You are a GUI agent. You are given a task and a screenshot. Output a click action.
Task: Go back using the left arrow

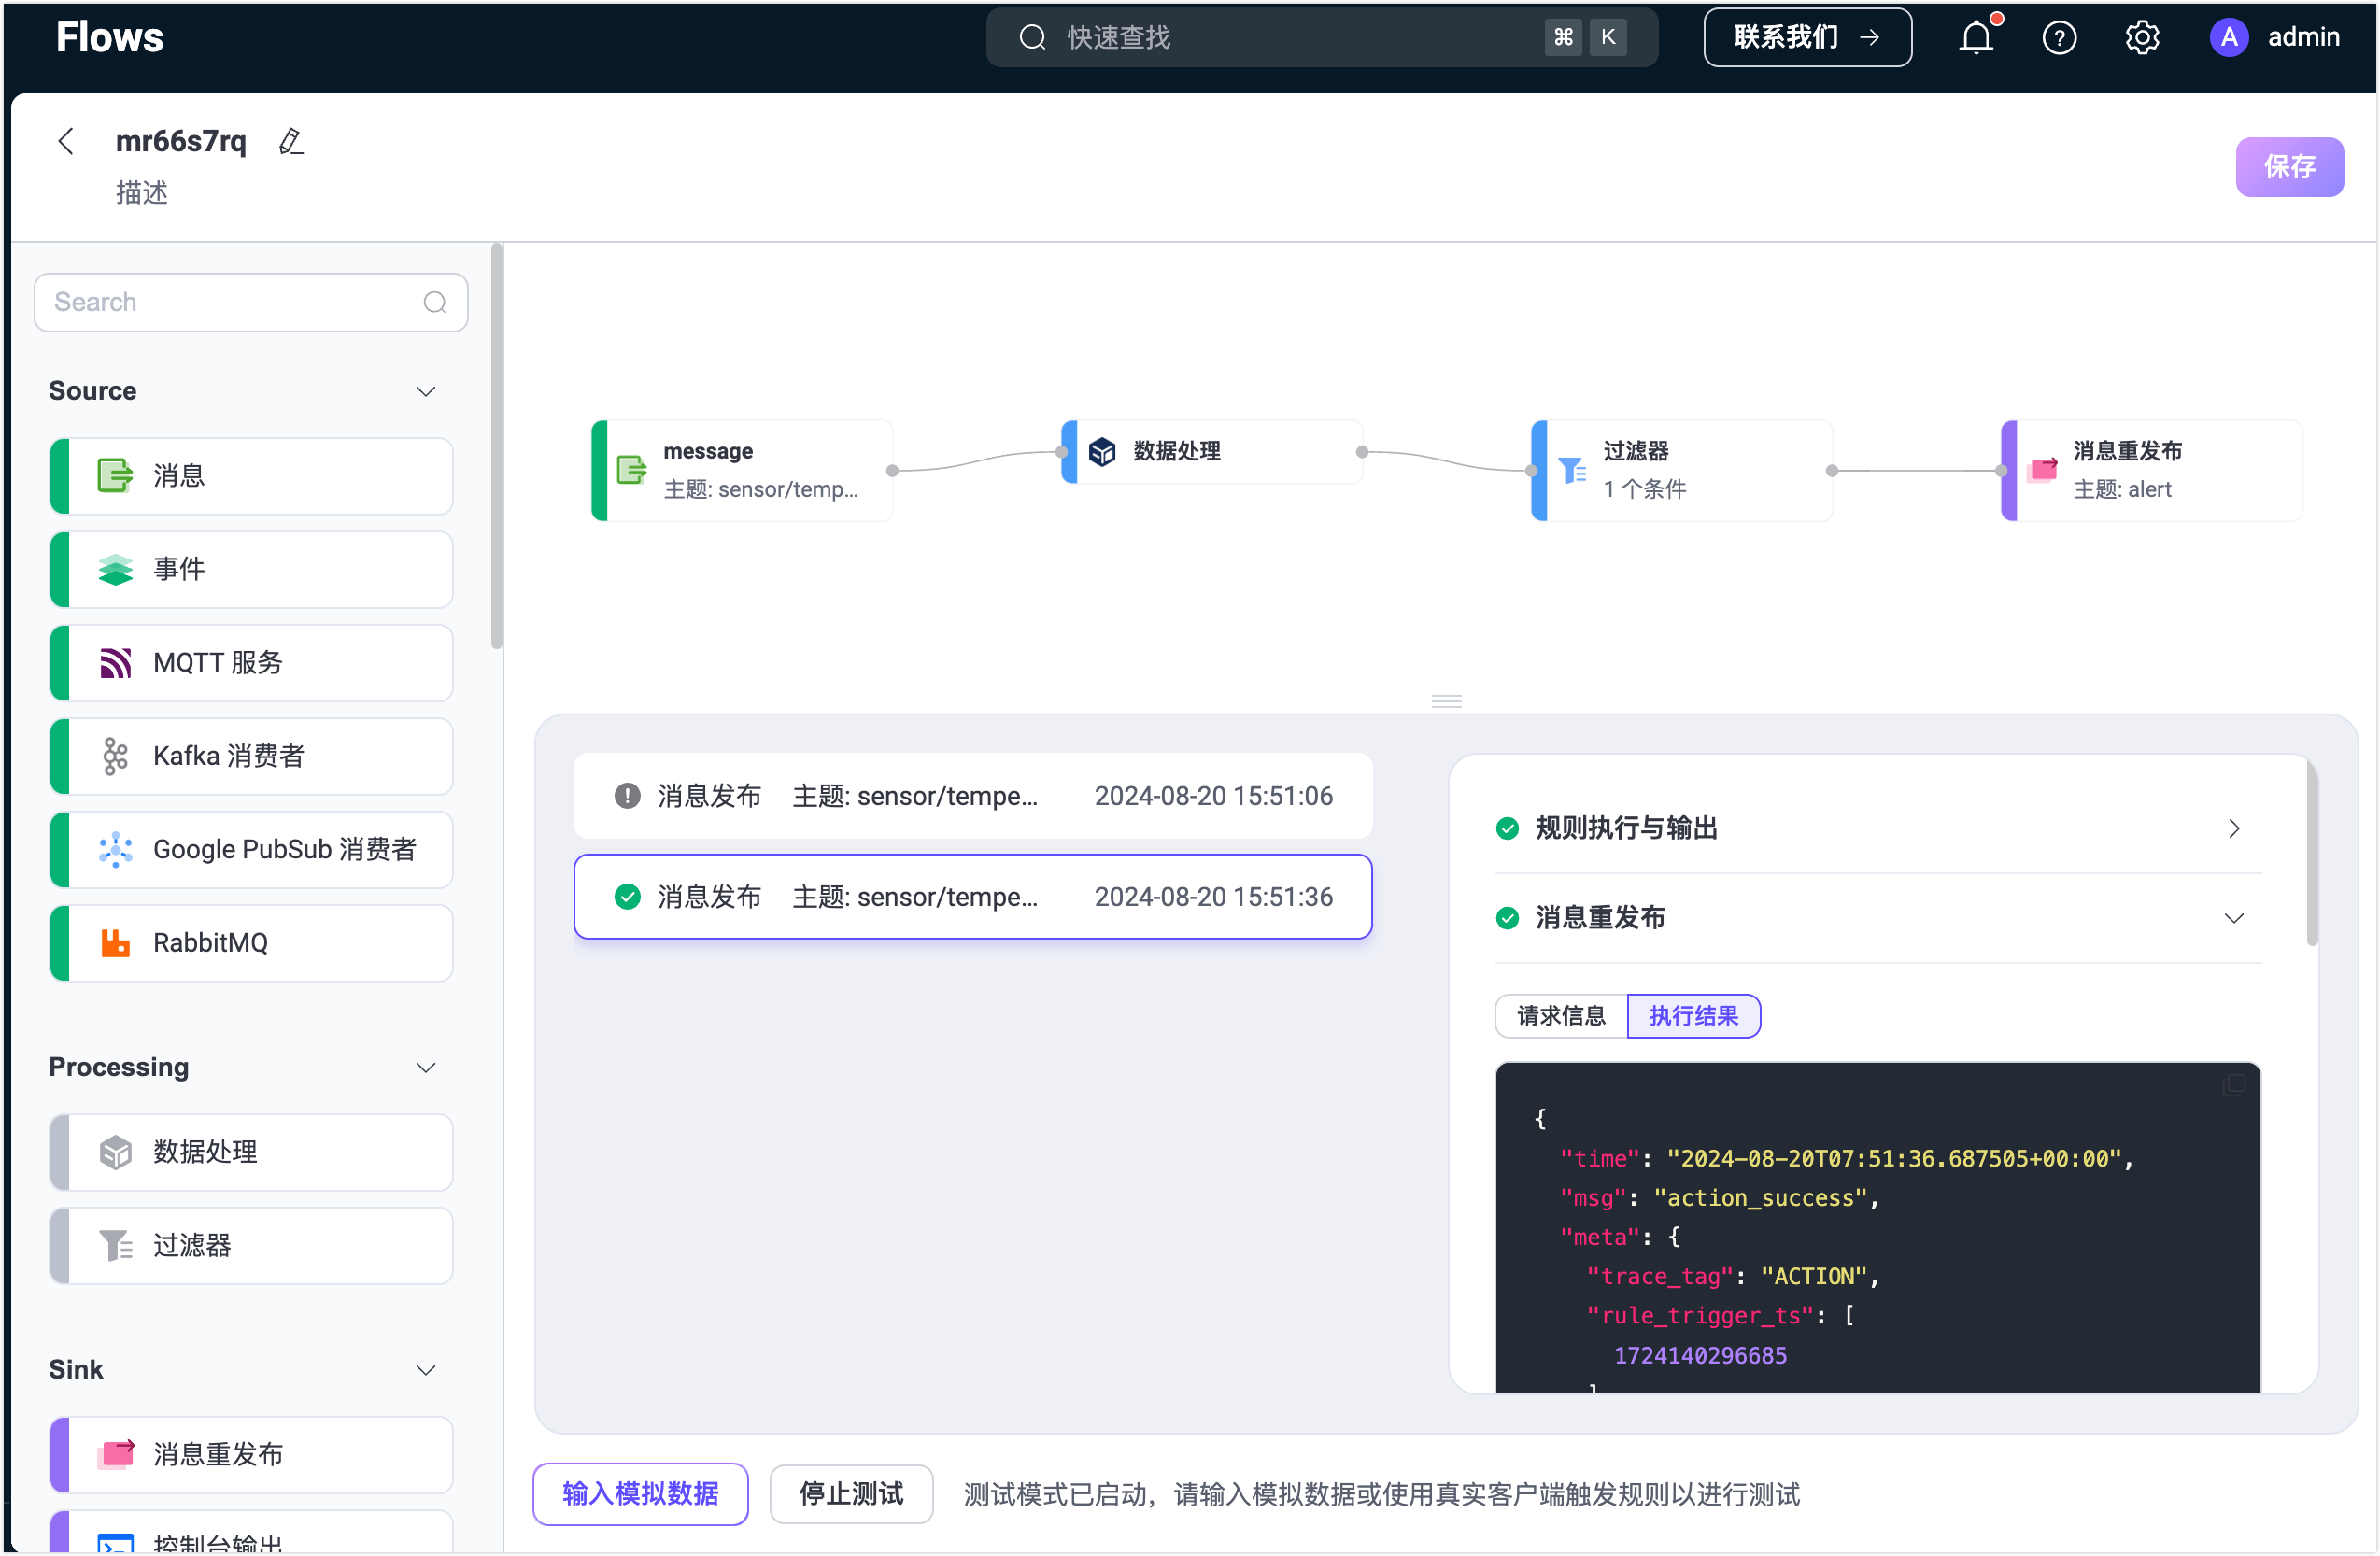(x=66, y=142)
